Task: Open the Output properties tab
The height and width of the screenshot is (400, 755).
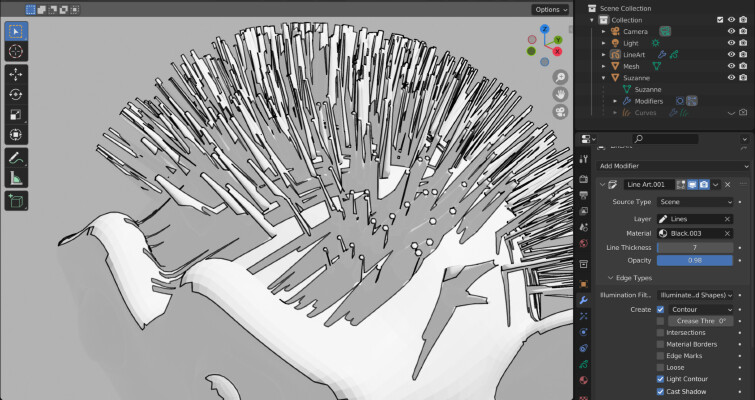Action: click(583, 195)
